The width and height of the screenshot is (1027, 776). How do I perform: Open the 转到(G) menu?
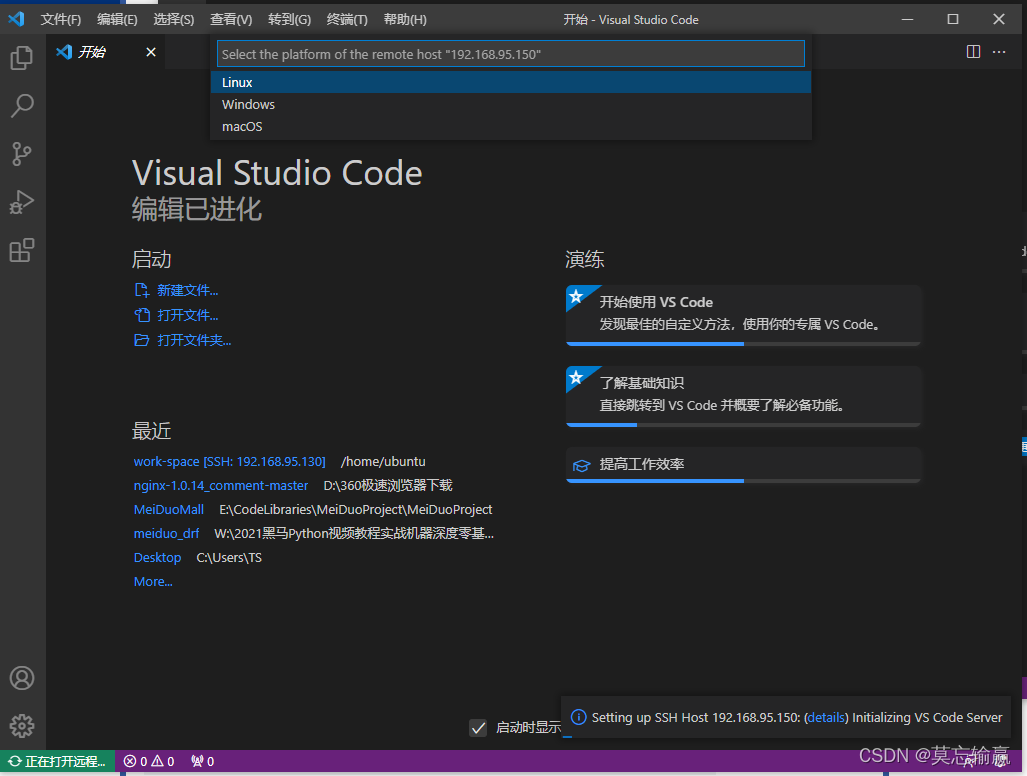pyautogui.click(x=289, y=20)
